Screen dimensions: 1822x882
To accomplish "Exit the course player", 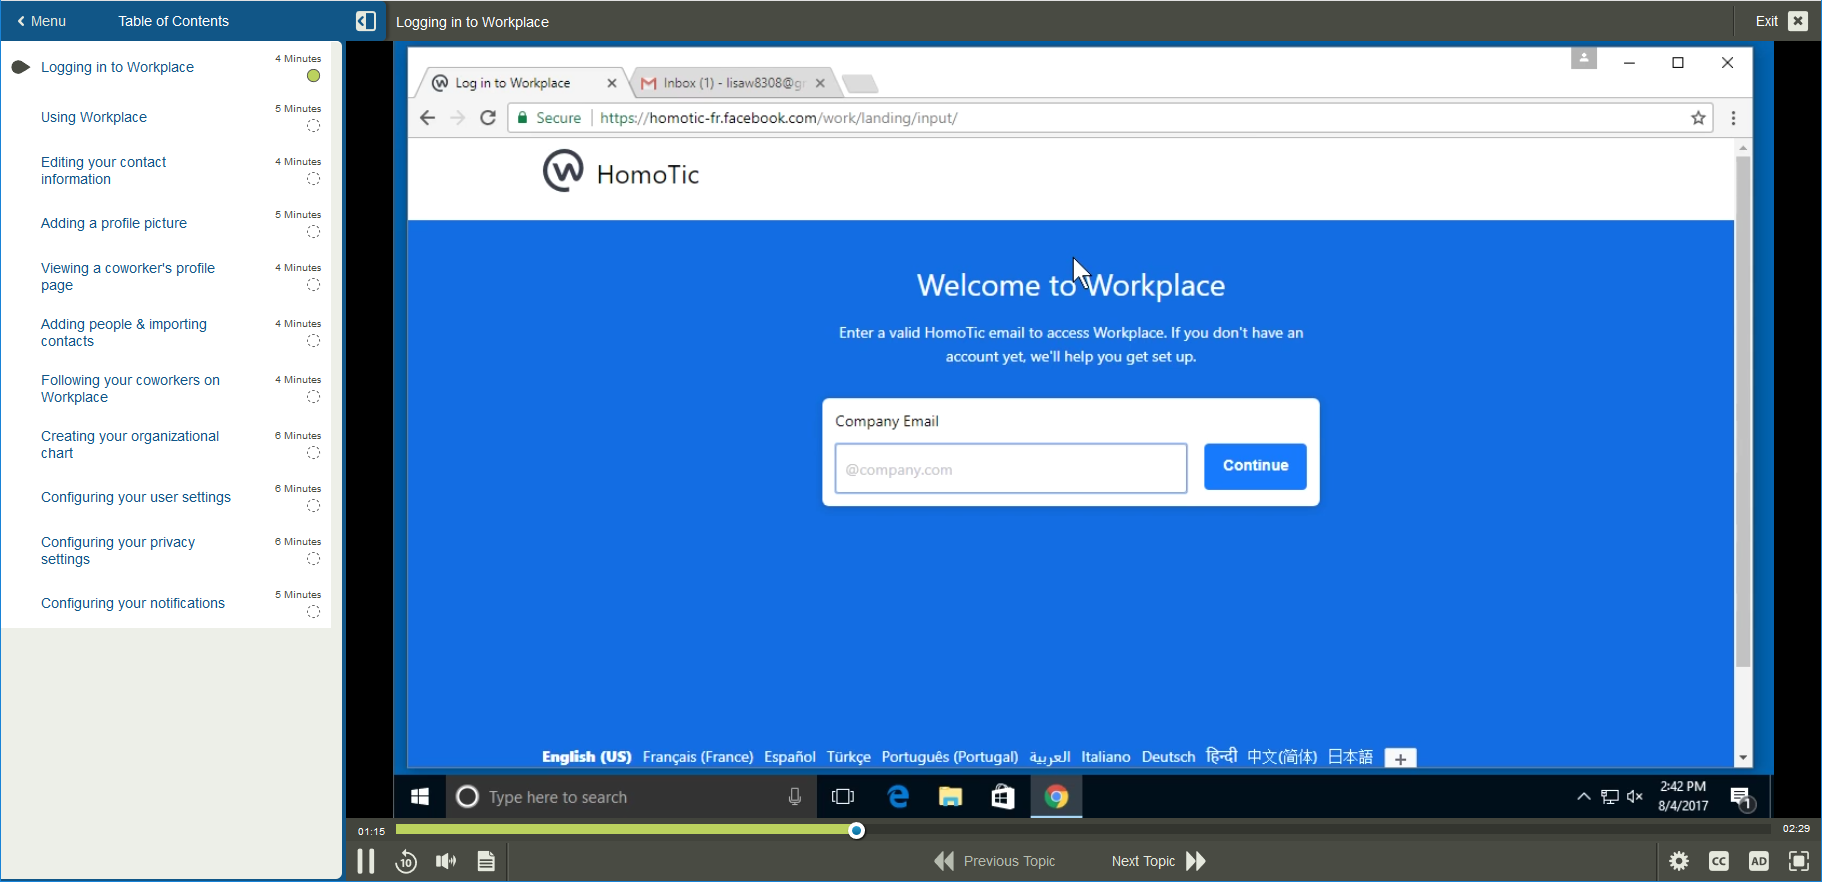I will (x=1781, y=21).
